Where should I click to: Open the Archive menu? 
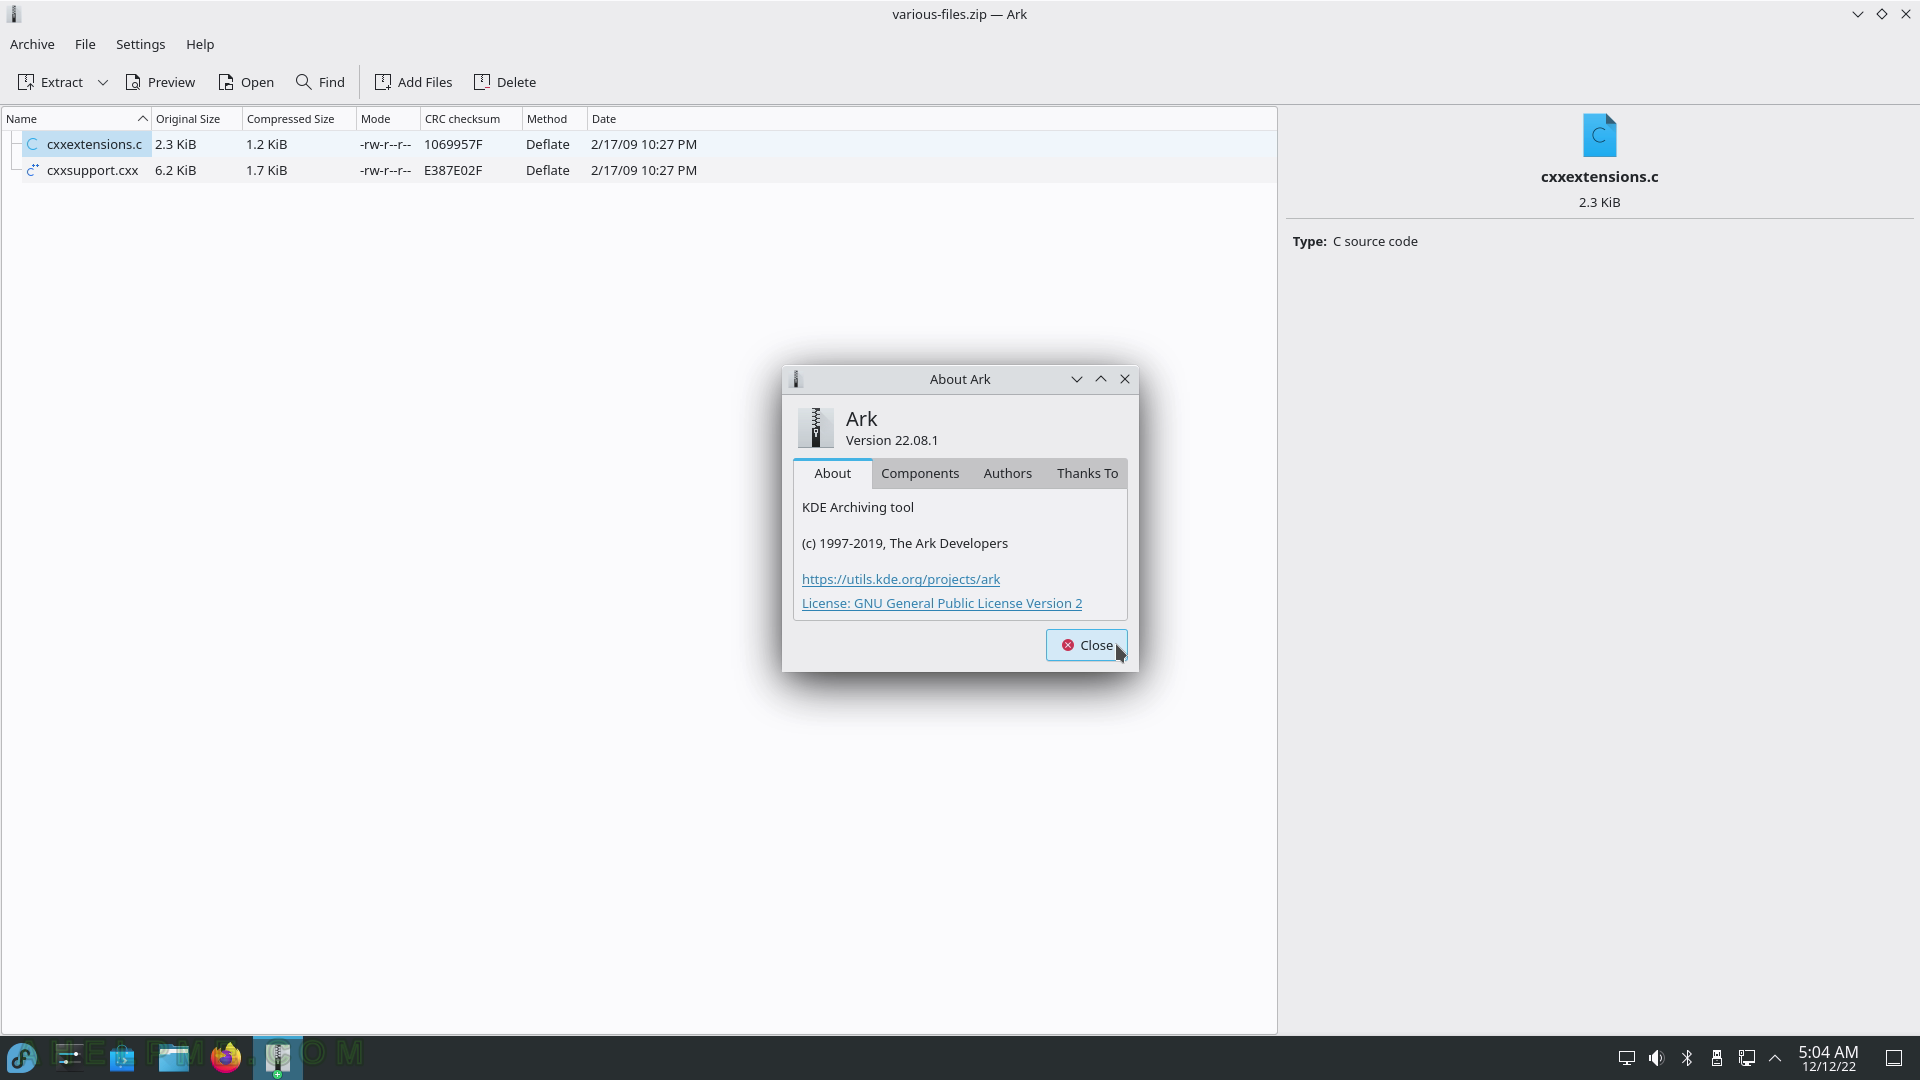click(x=32, y=44)
